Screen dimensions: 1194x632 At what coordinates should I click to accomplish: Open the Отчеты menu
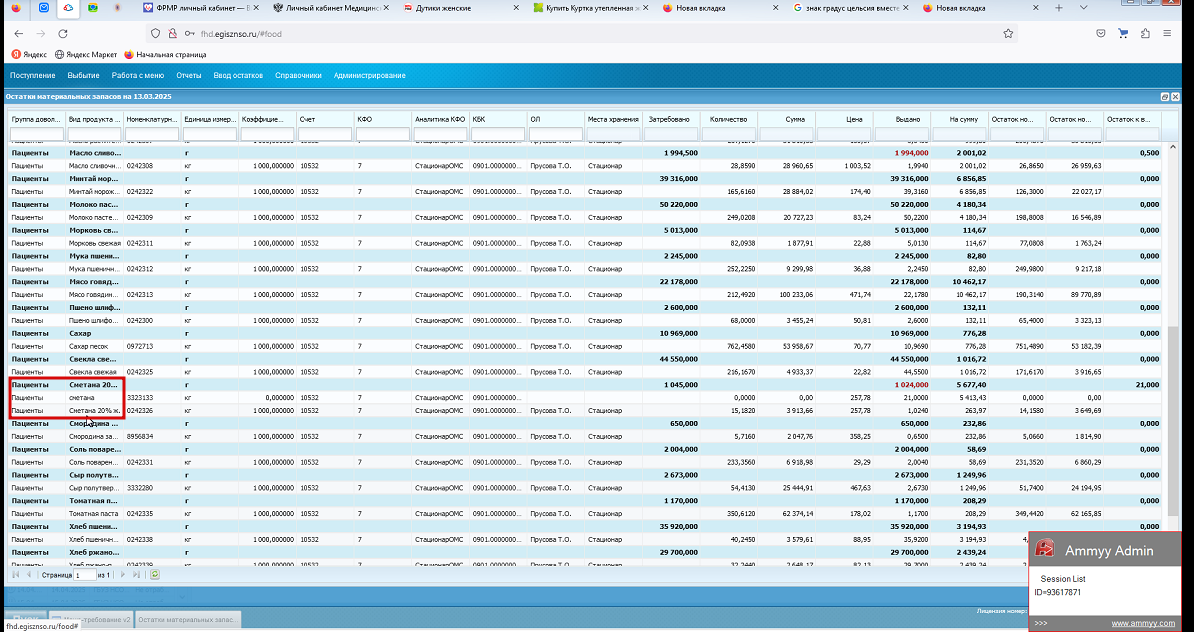[x=189, y=75]
